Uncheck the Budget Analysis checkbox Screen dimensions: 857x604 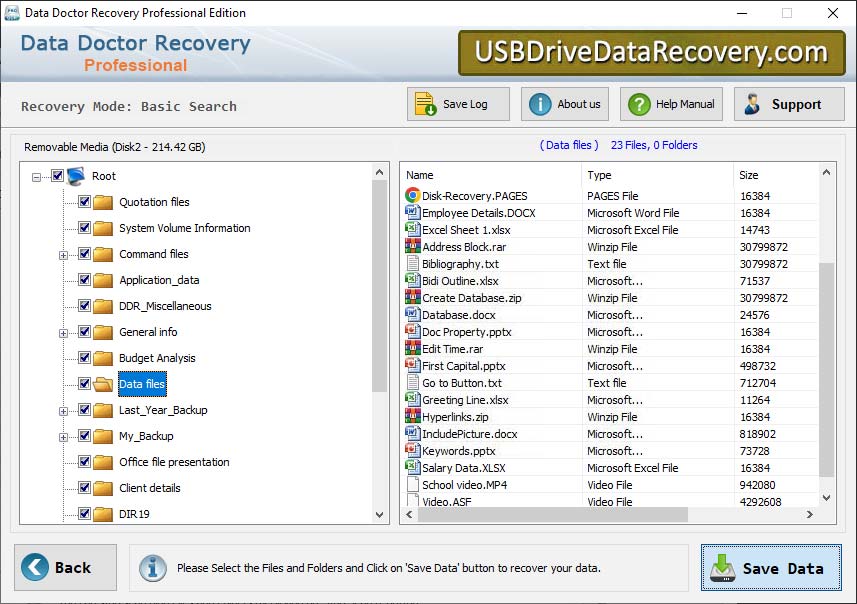tap(83, 358)
